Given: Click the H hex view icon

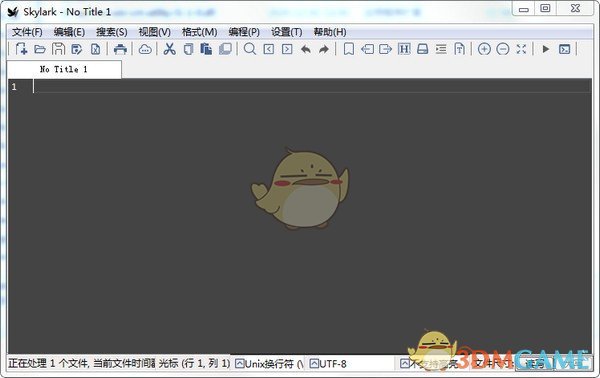Looking at the screenshot, I should coord(404,49).
